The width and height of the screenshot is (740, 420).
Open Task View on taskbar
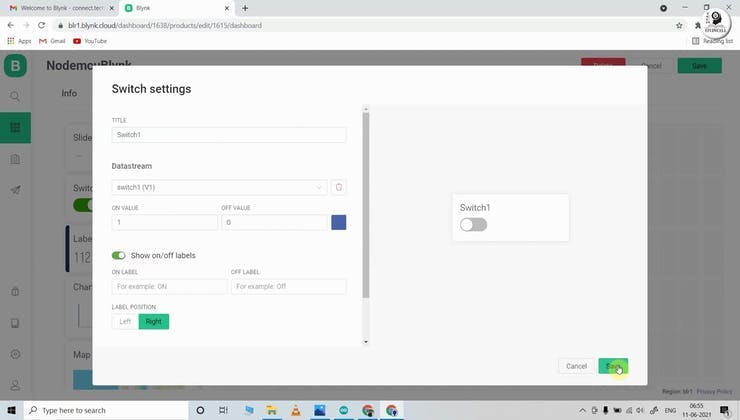click(224, 411)
